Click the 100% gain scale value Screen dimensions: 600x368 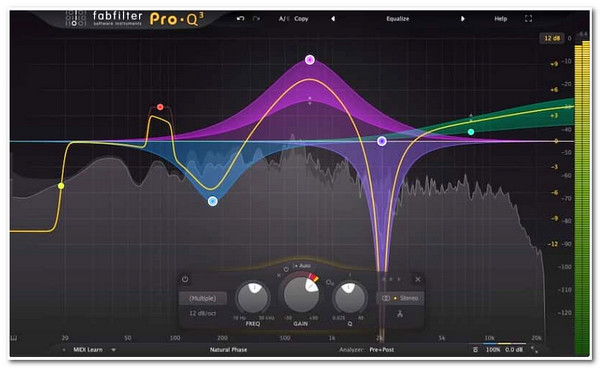tap(493, 350)
